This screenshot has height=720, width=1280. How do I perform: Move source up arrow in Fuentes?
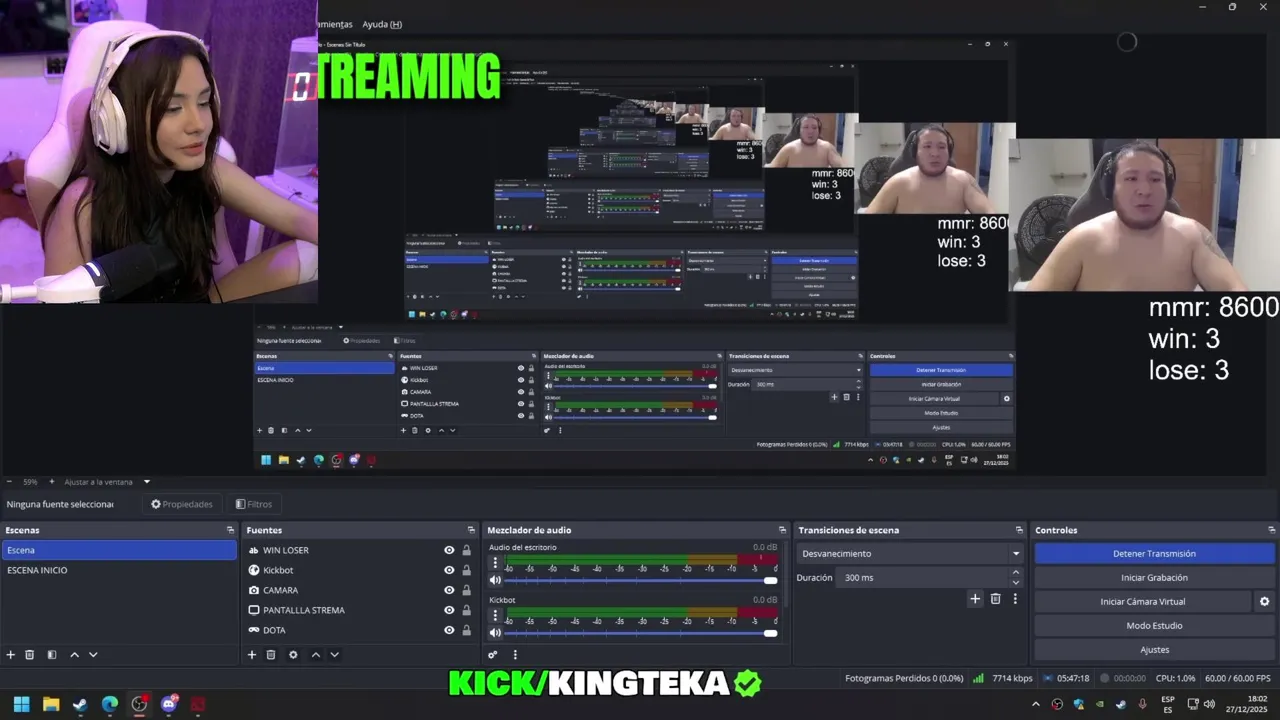pyautogui.click(x=316, y=655)
